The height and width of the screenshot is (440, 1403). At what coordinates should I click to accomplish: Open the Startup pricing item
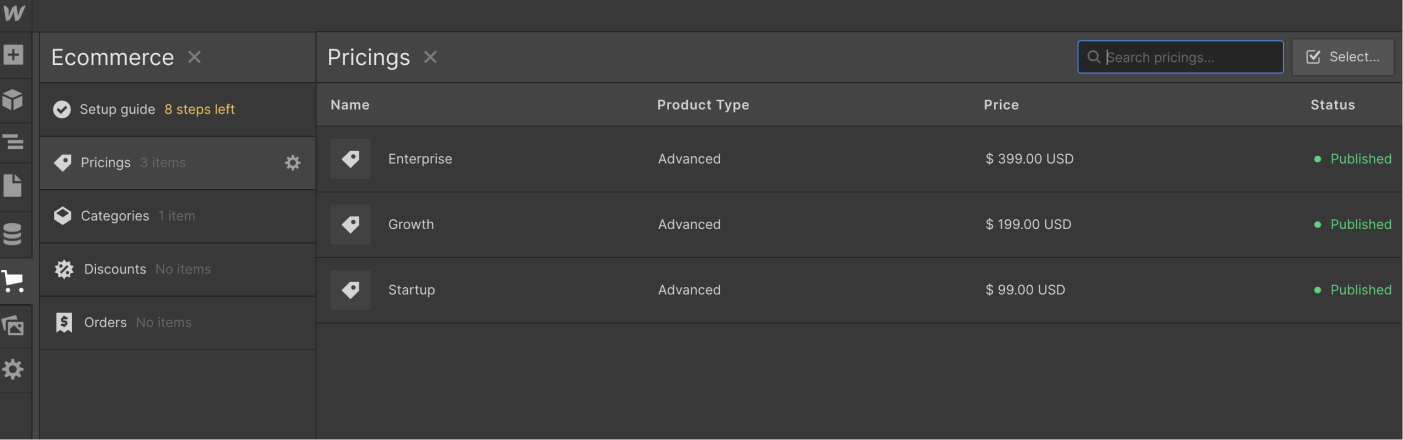click(x=411, y=290)
